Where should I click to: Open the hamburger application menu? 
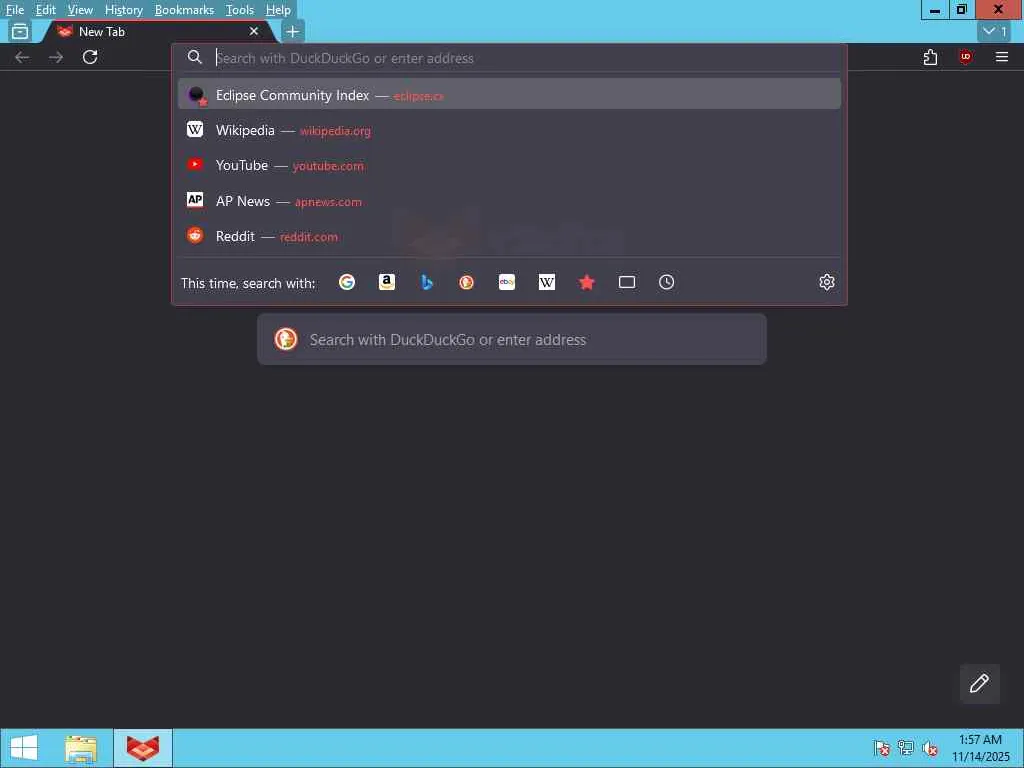coord(1002,57)
